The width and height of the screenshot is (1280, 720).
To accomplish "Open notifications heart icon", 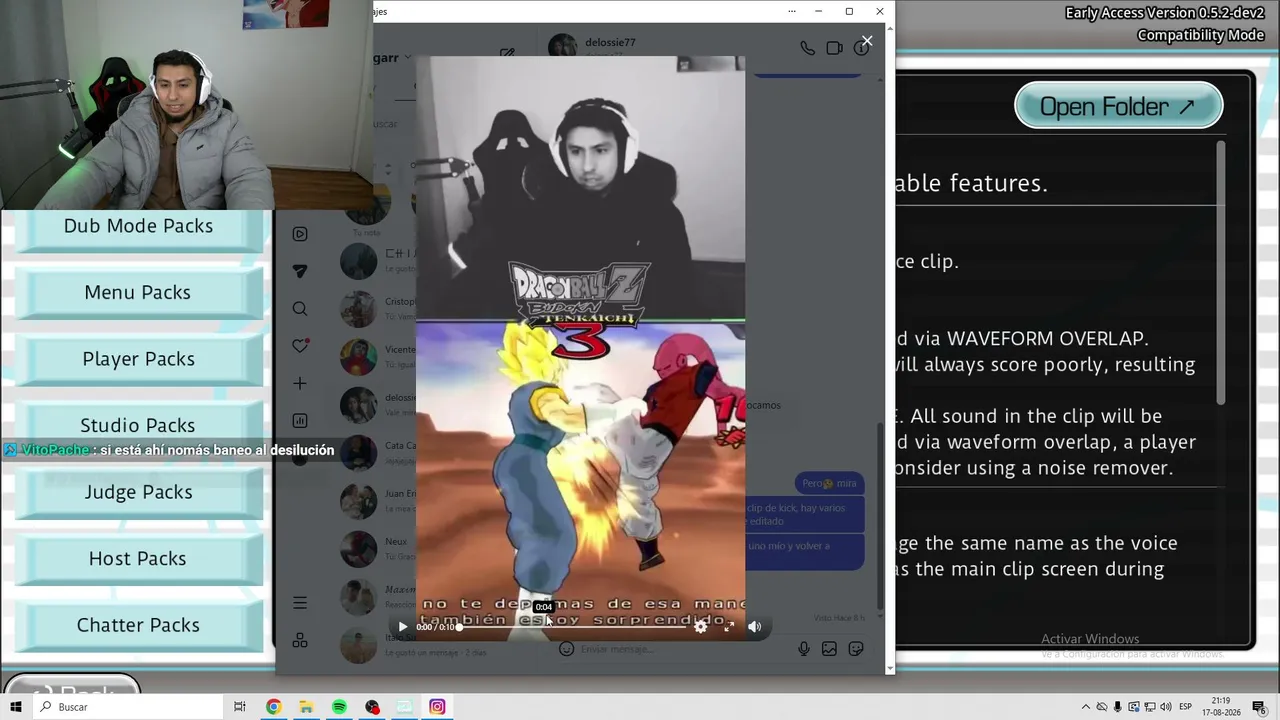I will pos(300,346).
